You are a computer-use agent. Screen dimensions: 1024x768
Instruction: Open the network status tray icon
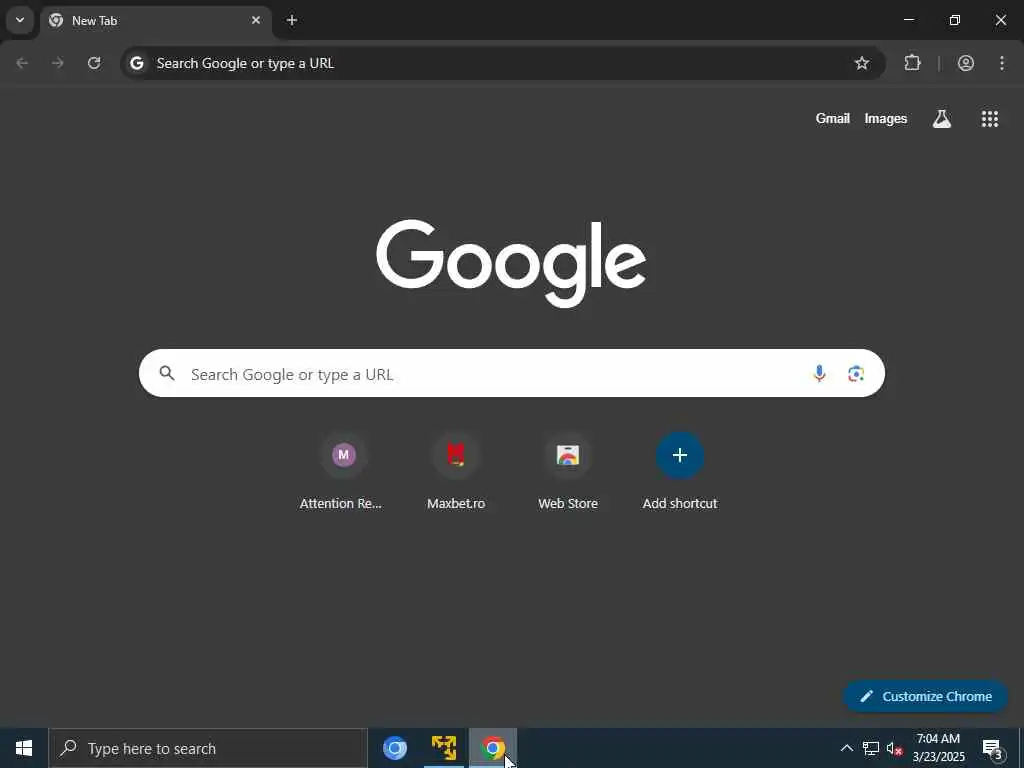tap(871, 748)
